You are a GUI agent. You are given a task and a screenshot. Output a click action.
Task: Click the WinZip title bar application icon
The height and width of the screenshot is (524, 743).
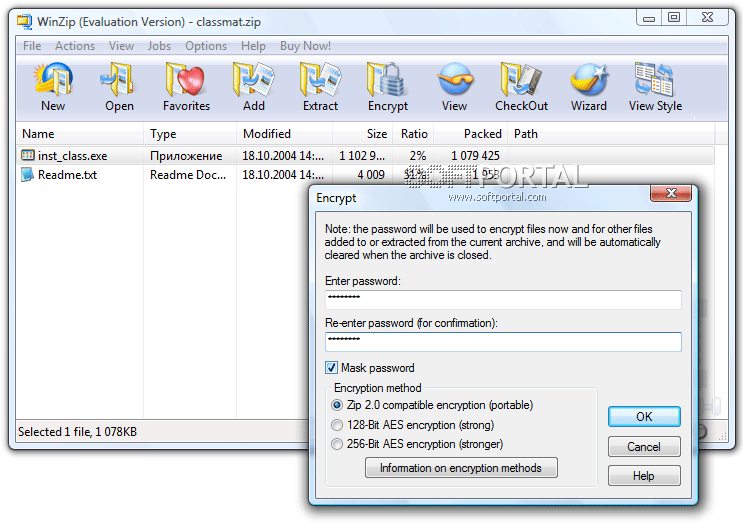[x=25, y=22]
